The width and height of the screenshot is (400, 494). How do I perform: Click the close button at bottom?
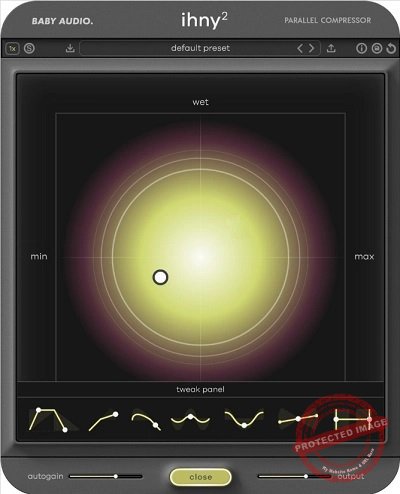point(201,477)
